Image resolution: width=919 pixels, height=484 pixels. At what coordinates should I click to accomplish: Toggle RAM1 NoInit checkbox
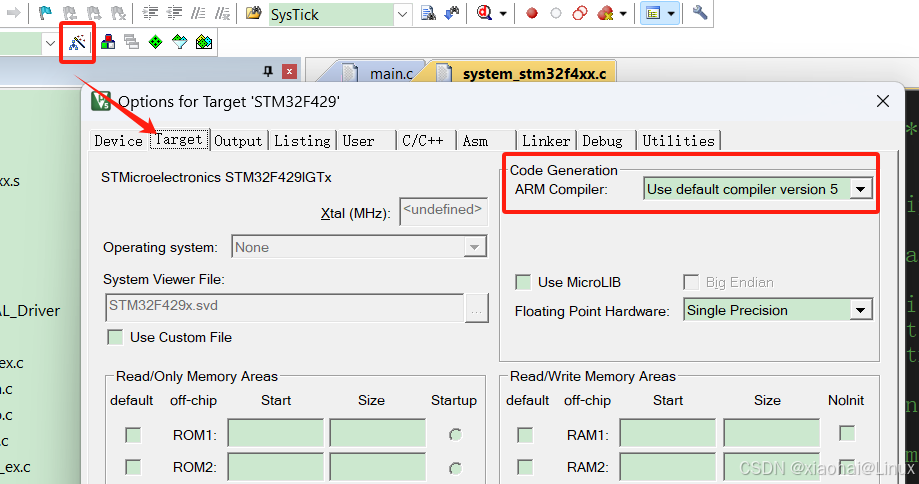(x=847, y=434)
